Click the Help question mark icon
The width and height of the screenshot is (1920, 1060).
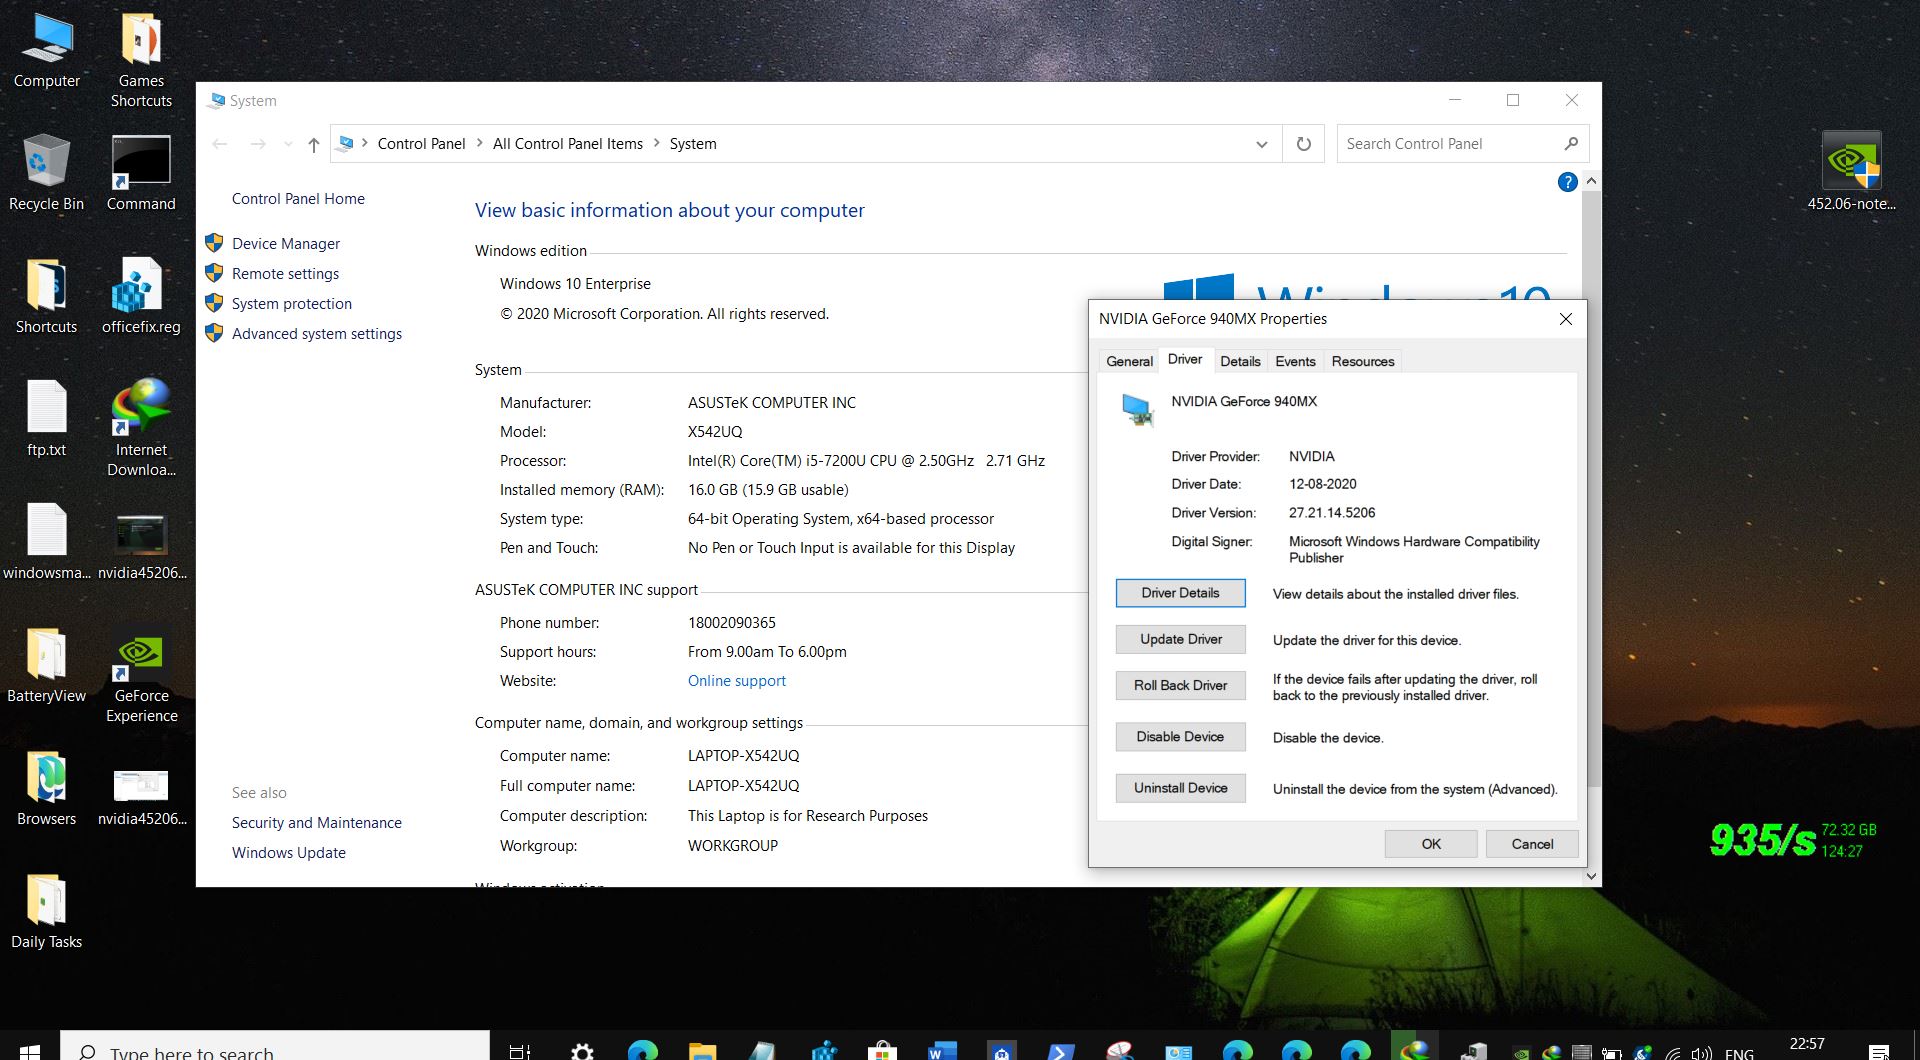coord(1567,182)
